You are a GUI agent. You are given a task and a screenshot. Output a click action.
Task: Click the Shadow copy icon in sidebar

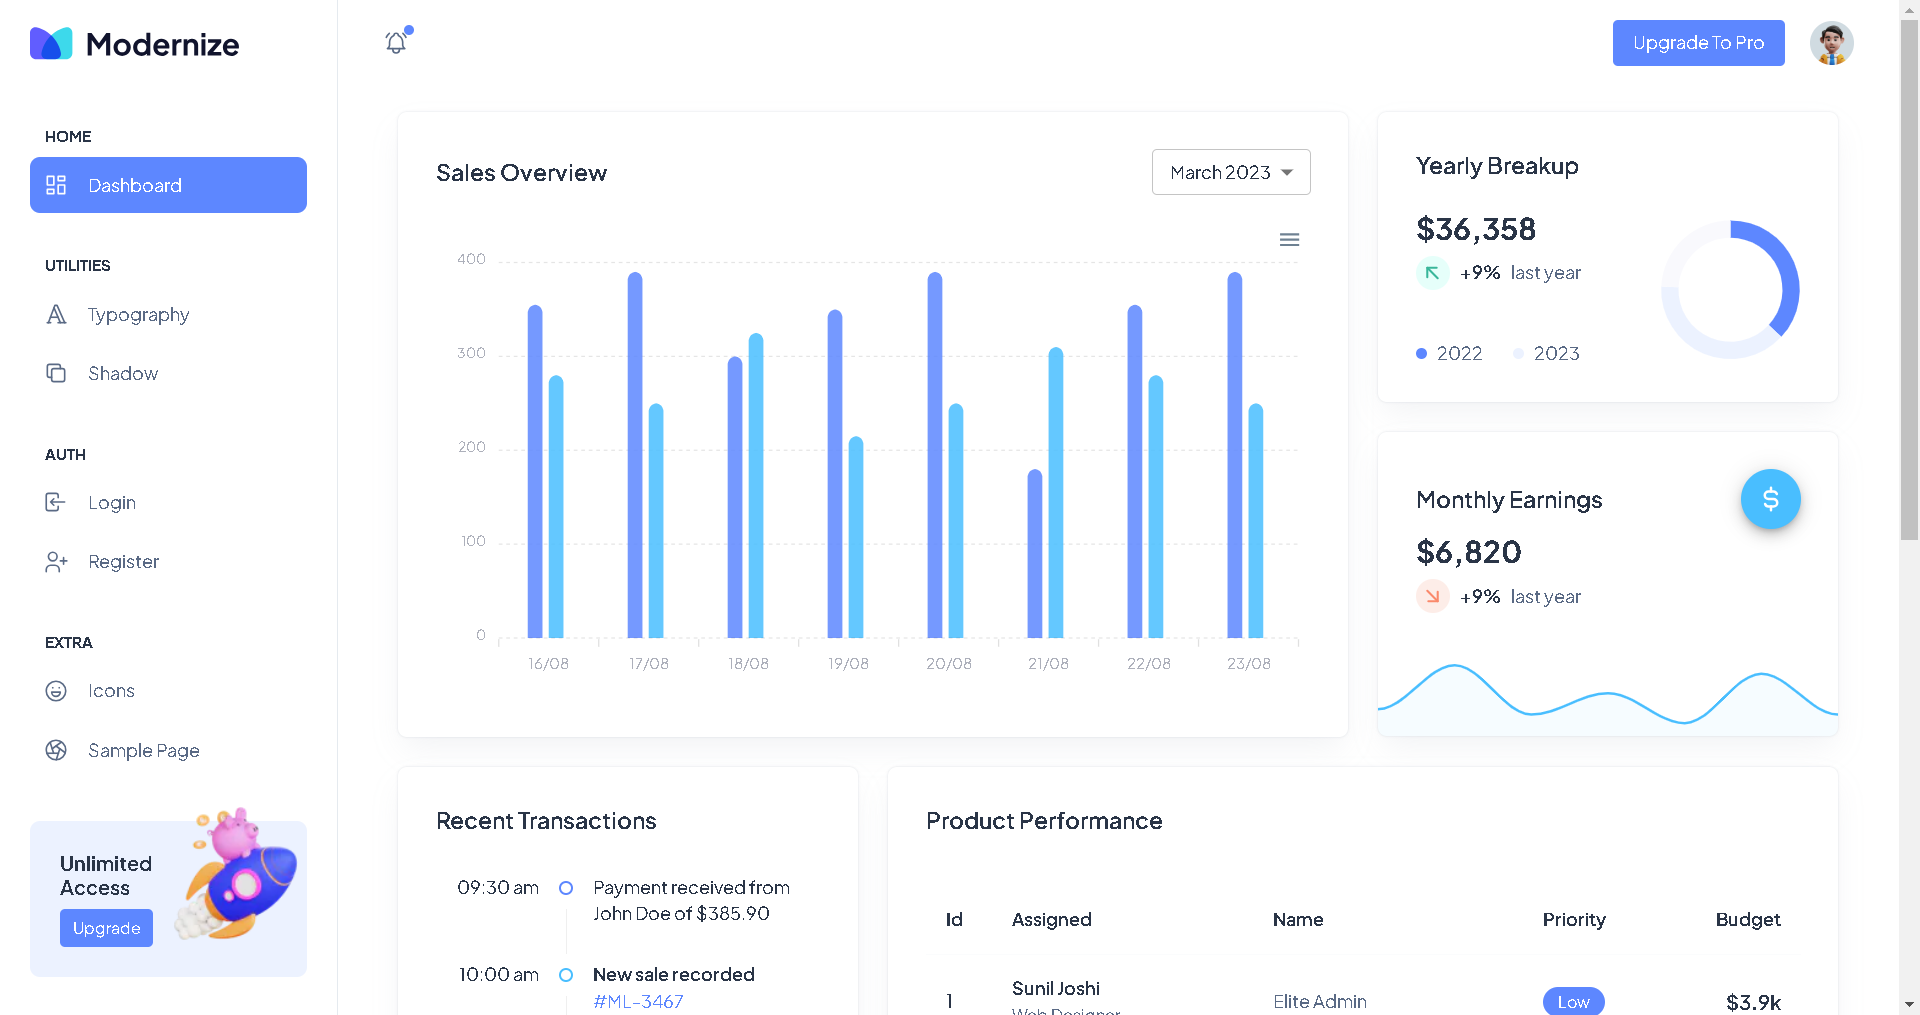tap(56, 373)
